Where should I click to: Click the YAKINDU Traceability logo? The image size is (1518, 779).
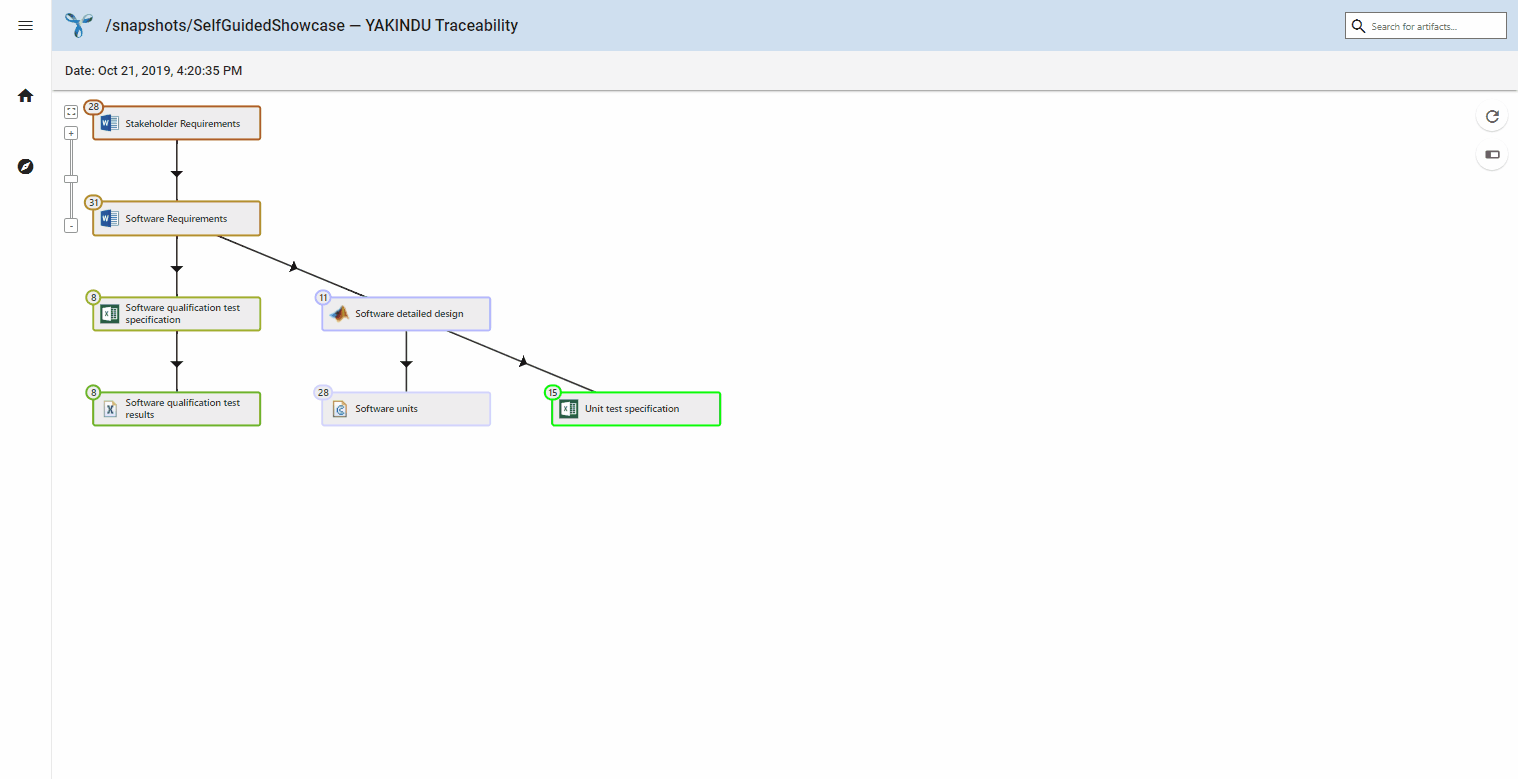79,25
